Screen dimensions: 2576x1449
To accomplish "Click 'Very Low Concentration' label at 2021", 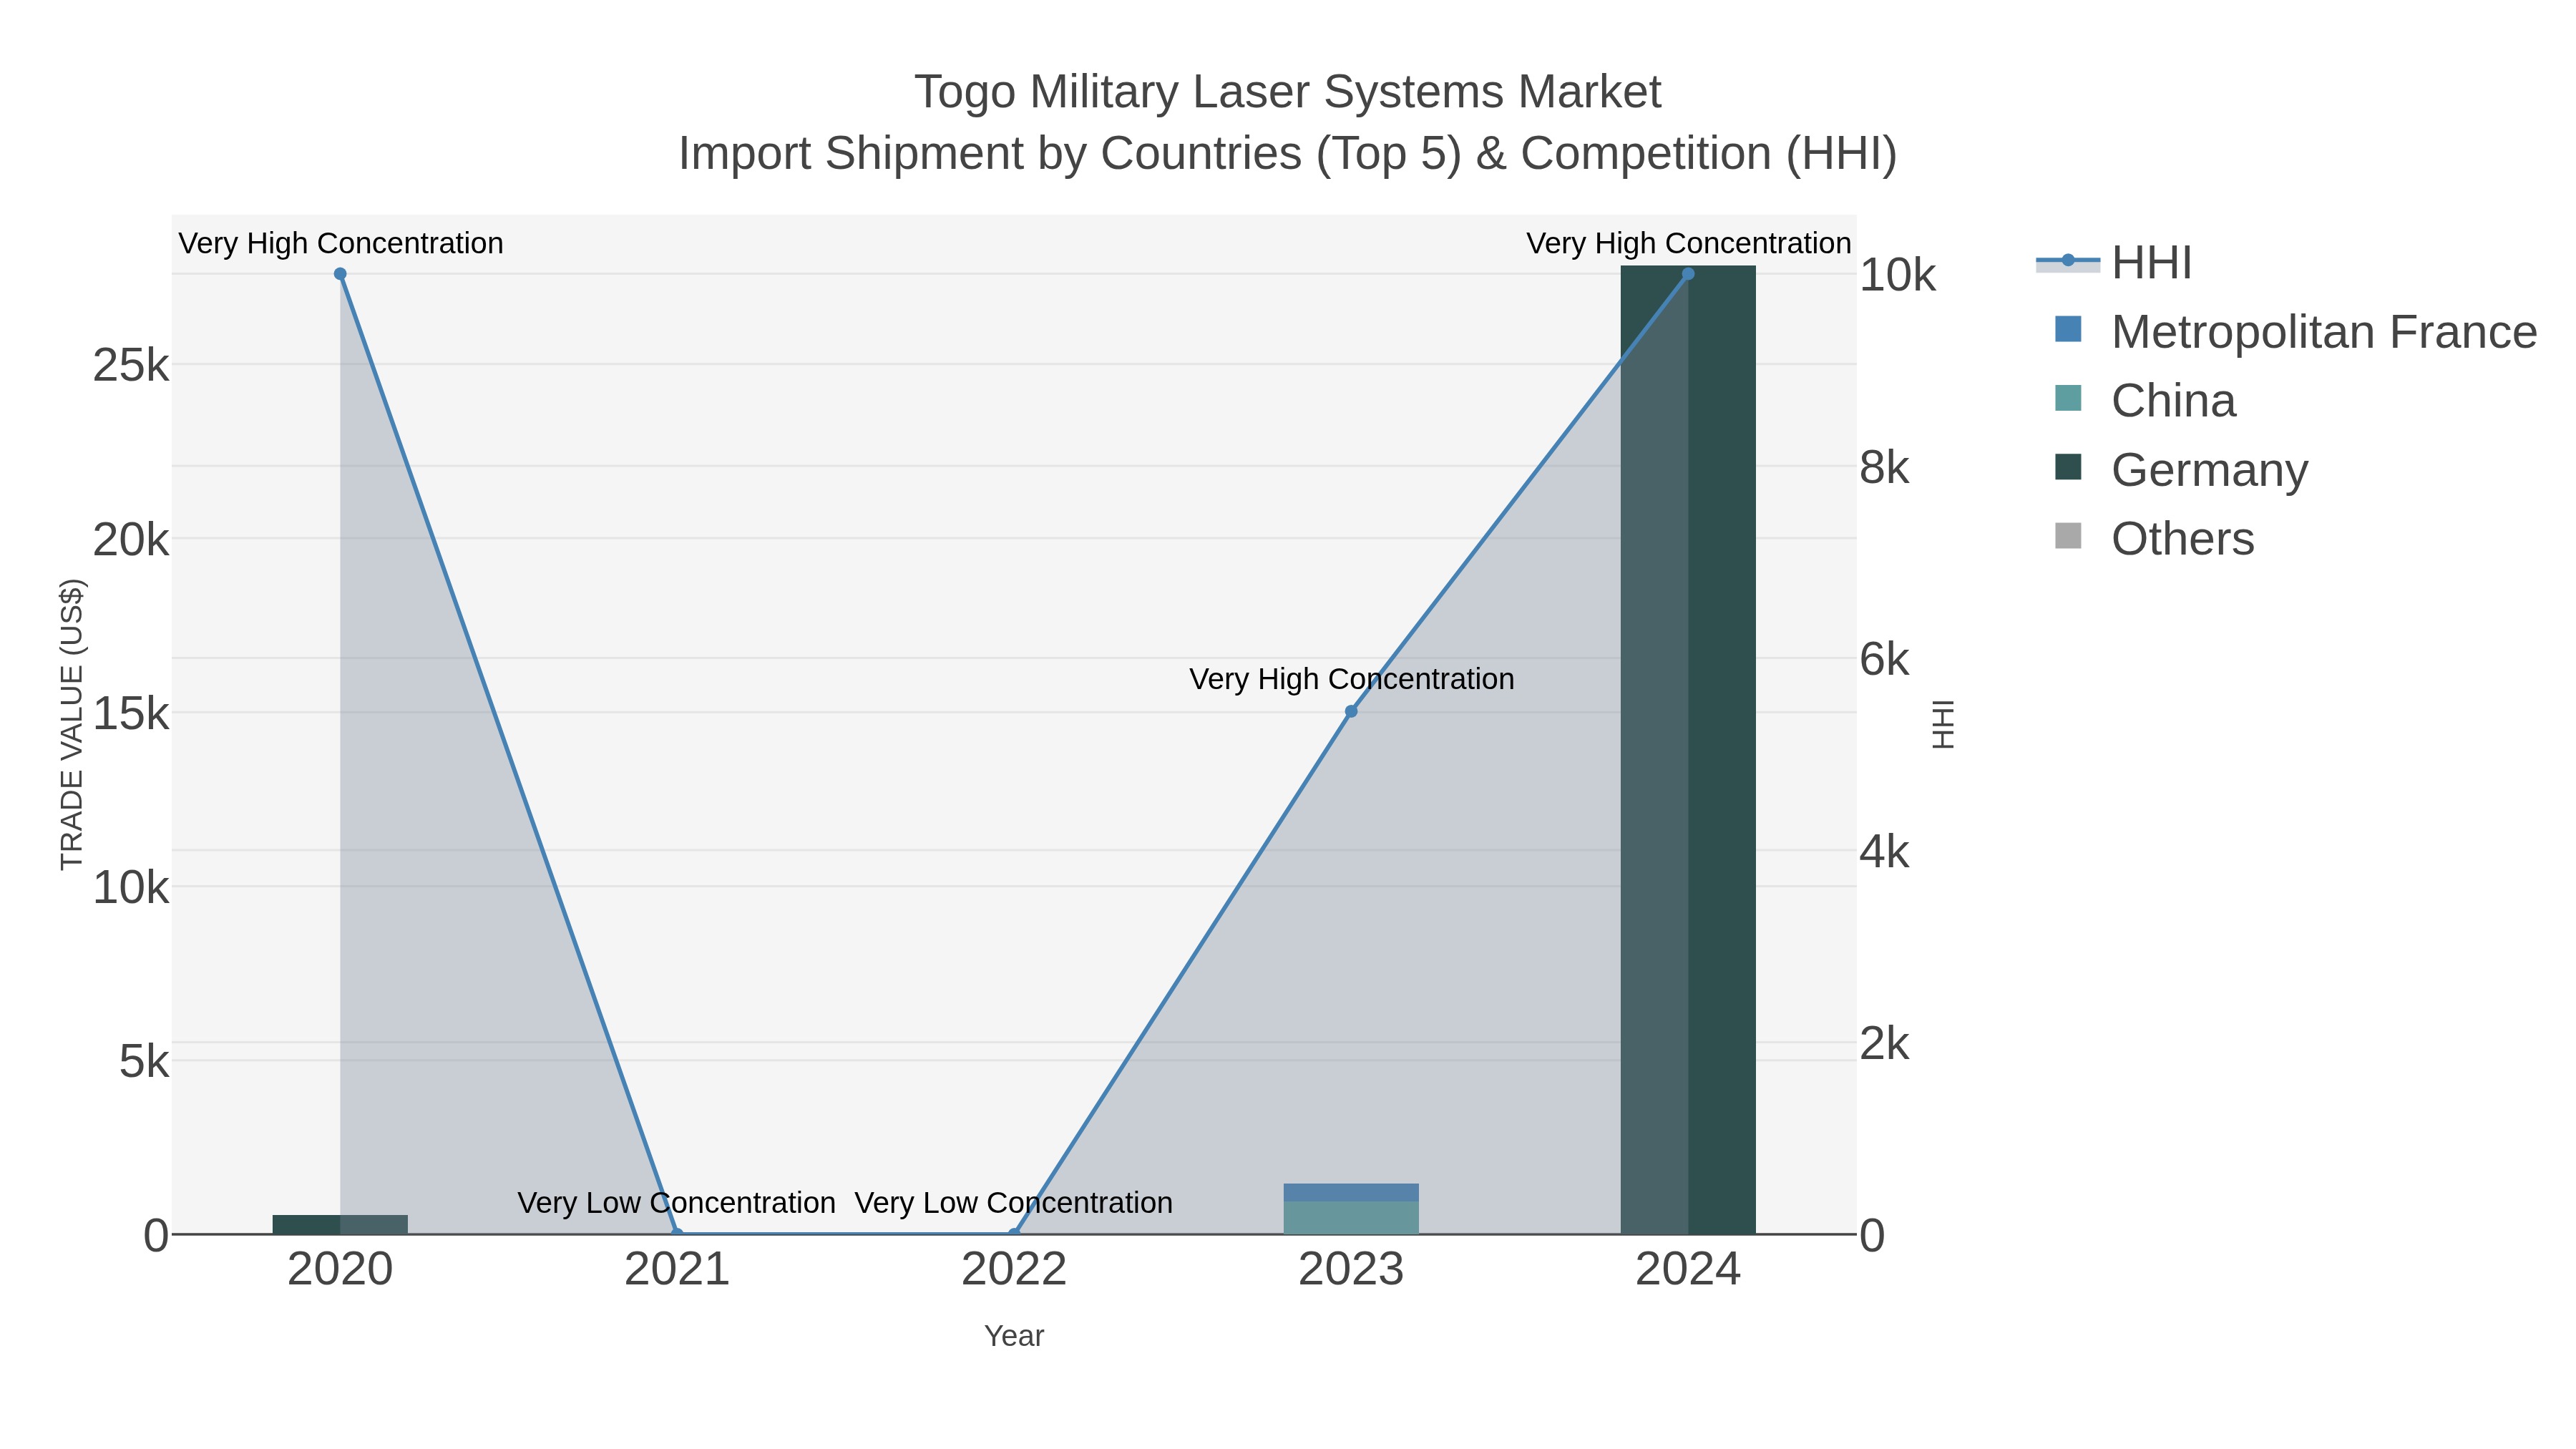I will pos(677,1202).
